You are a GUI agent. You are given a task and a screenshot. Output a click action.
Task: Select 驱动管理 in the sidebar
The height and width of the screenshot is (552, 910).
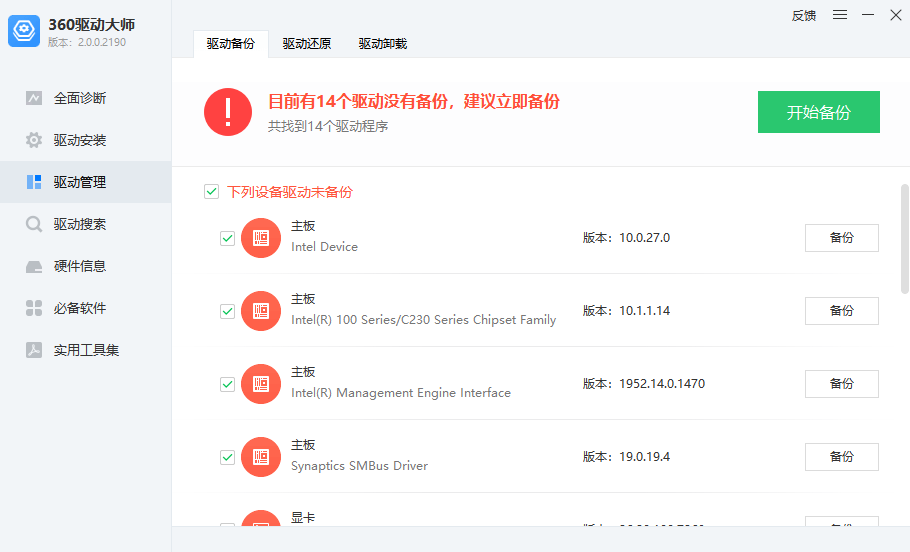[85, 182]
